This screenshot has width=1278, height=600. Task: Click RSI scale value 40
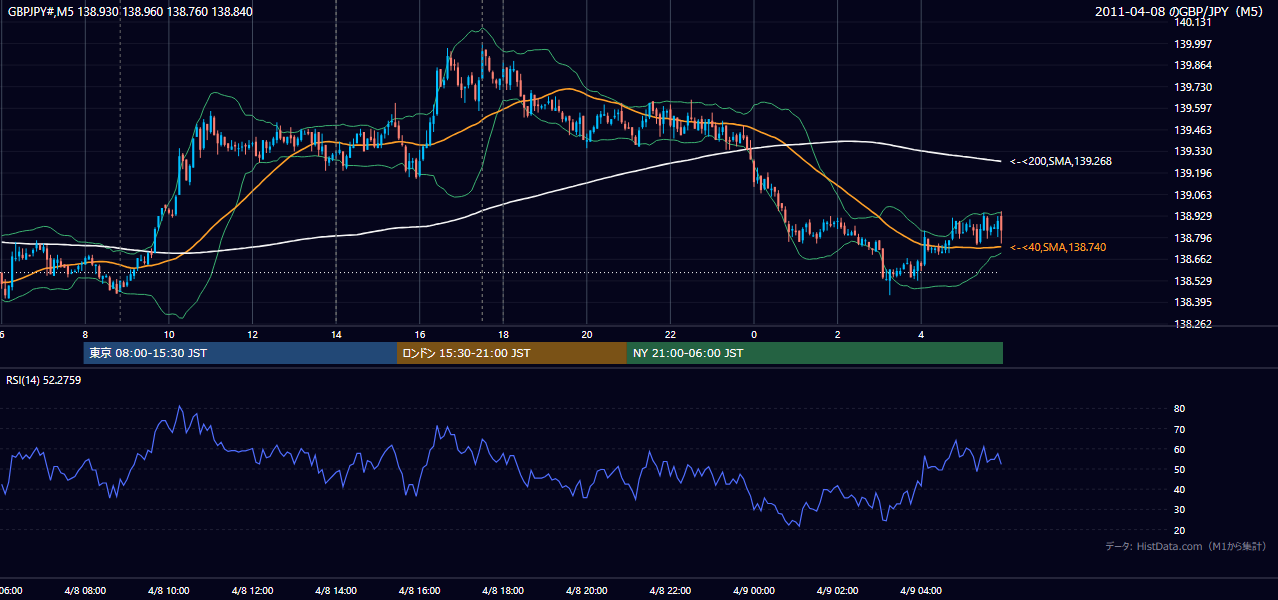coord(1180,489)
